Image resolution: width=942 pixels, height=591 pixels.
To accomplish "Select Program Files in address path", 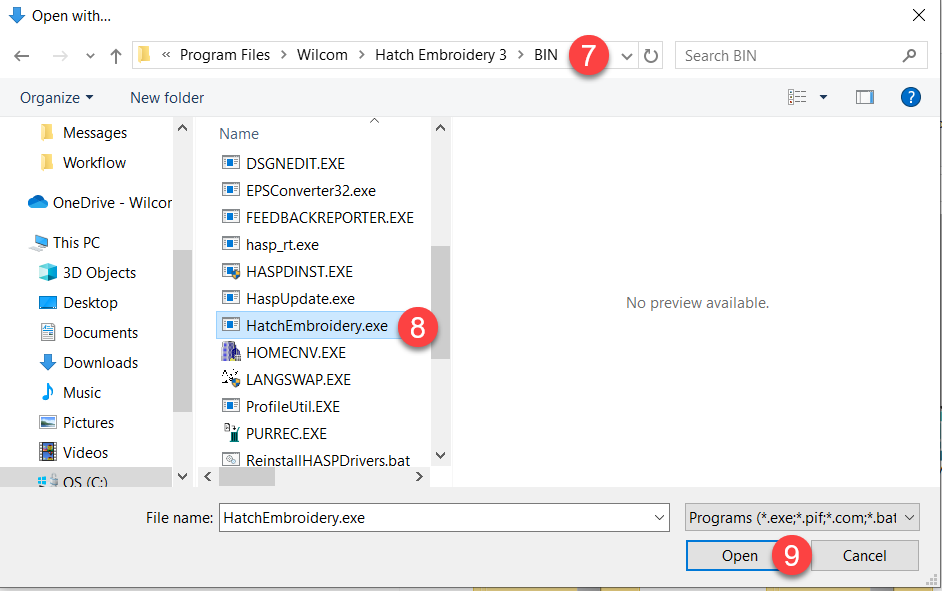I will [225, 55].
